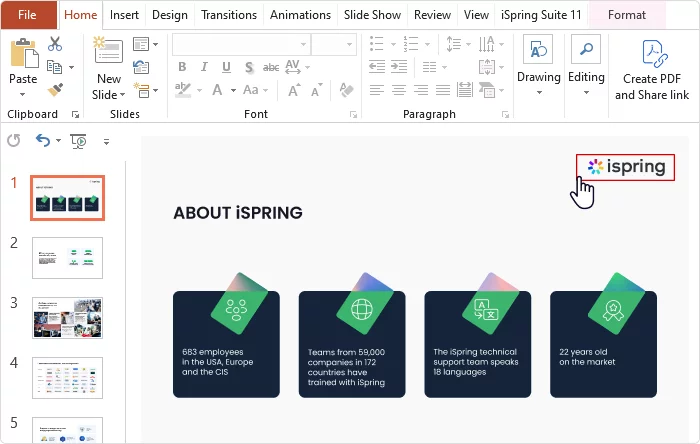Open the Change Case Aa menu
Screen dimensions: 700x444
click(x=251, y=91)
